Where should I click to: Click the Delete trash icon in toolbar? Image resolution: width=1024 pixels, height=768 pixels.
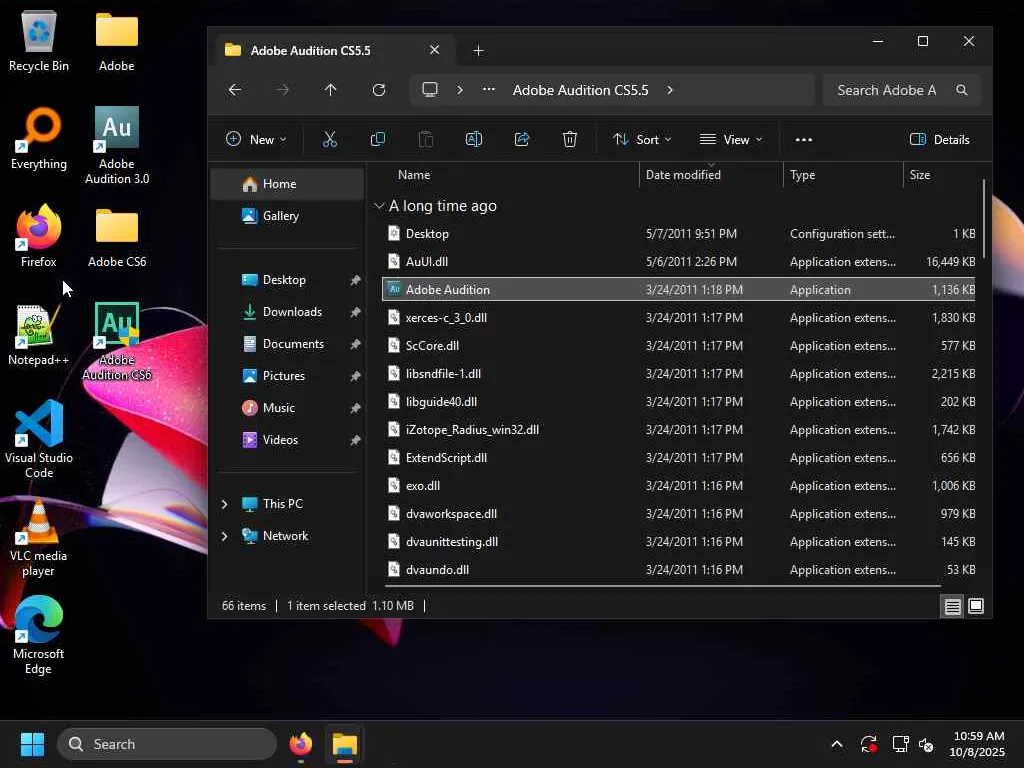click(569, 139)
